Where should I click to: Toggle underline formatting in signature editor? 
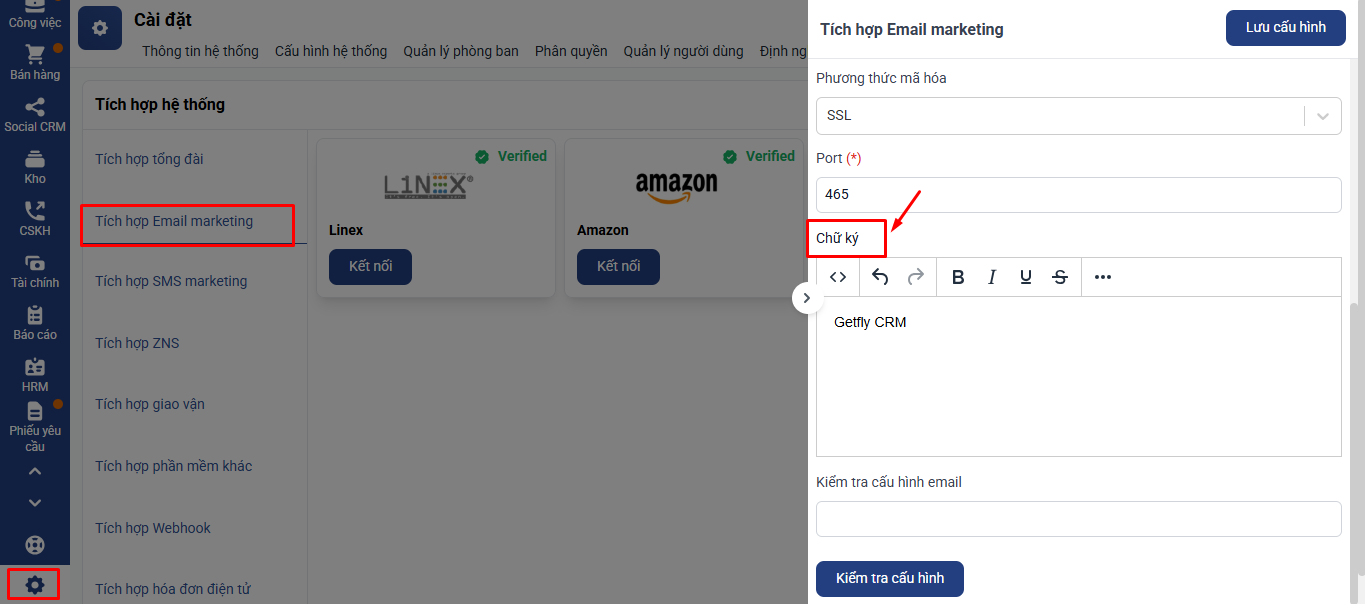tap(1026, 277)
